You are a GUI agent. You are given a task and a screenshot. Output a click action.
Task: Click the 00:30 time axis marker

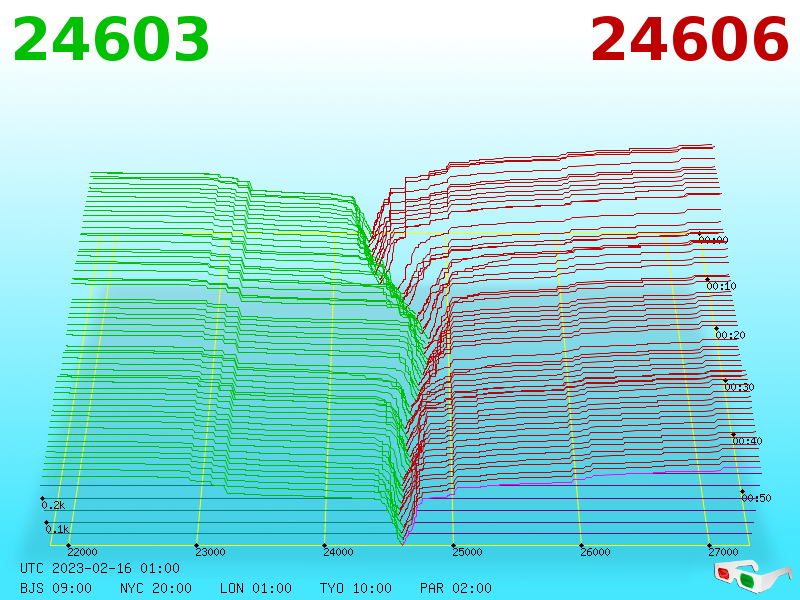(739, 387)
